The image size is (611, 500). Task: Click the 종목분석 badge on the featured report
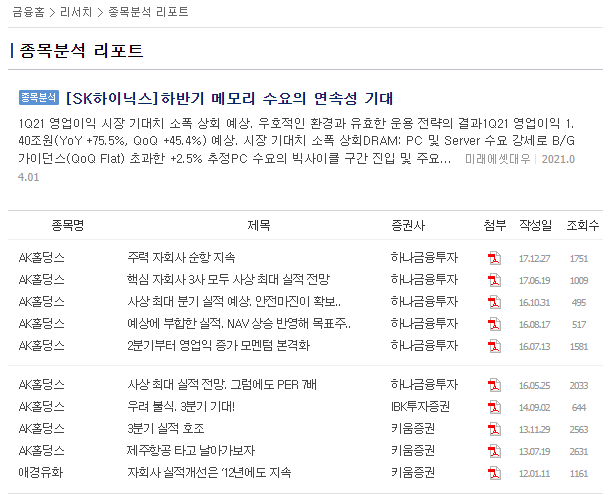click(39, 97)
